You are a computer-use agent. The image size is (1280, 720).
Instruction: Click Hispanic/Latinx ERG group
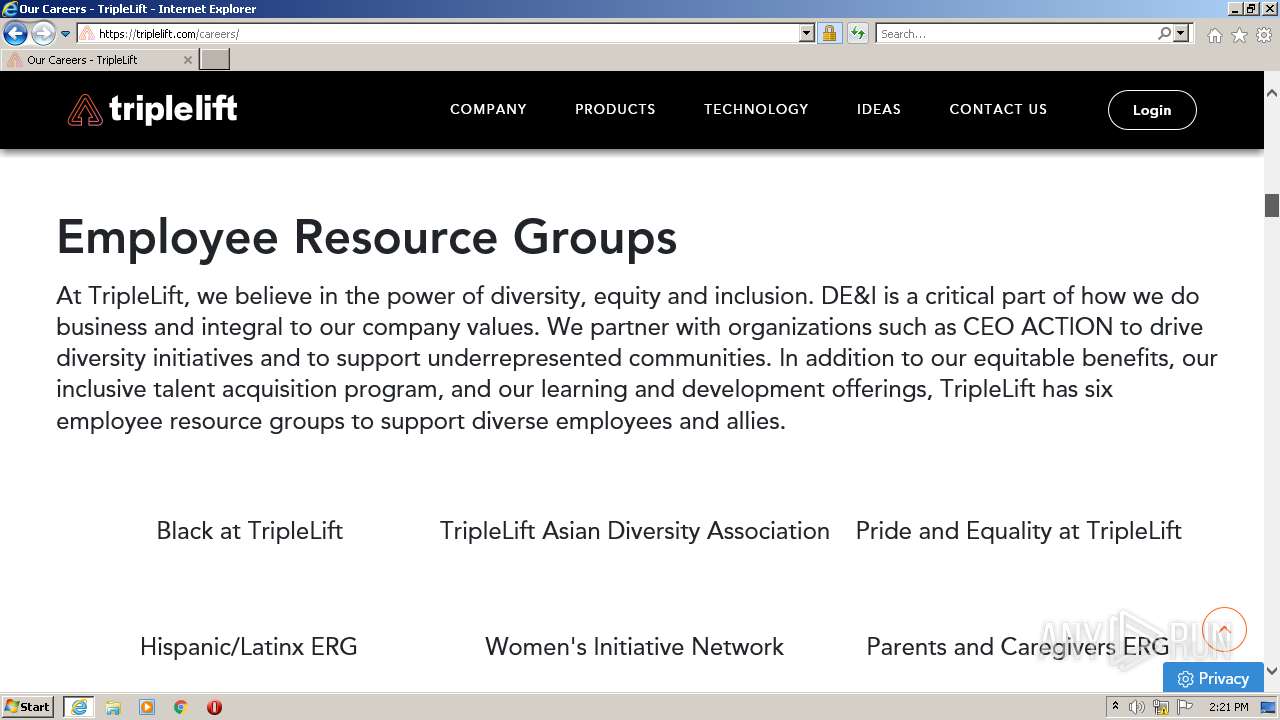coord(249,647)
